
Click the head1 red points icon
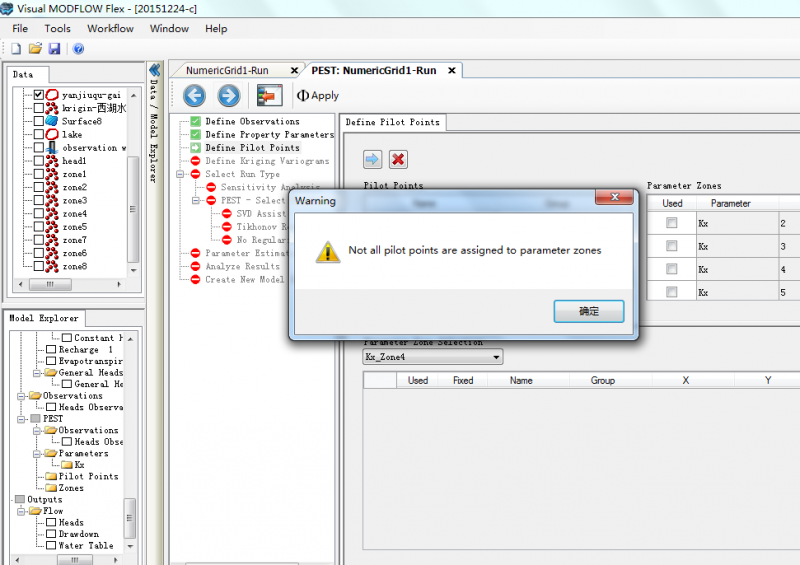(x=52, y=161)
